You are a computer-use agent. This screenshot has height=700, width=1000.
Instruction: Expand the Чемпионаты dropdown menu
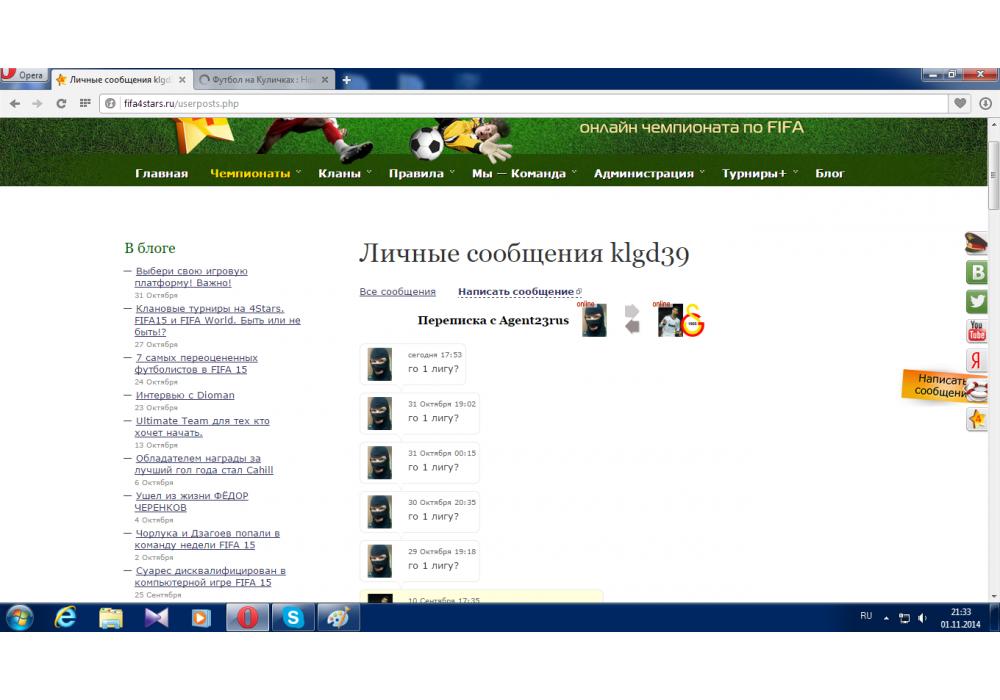[x=255, y=173]
